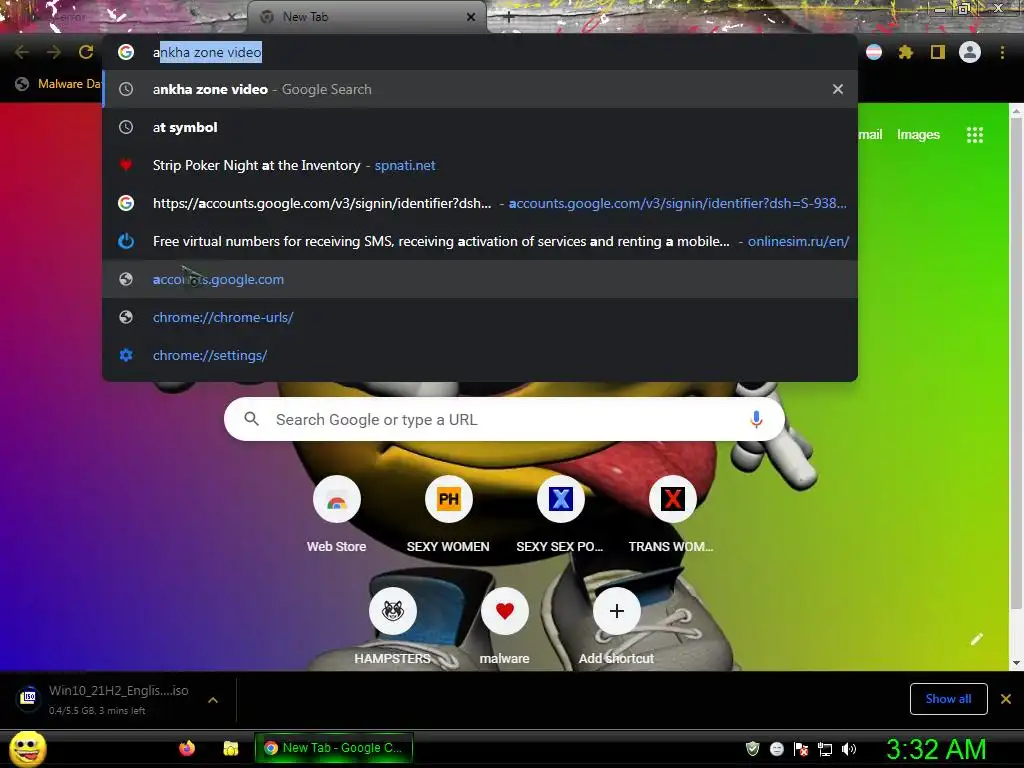Click the tray icon beside the shield
Image resolution: width=1024 pixels, height=768 pixels.
click(x=776, y=749)
